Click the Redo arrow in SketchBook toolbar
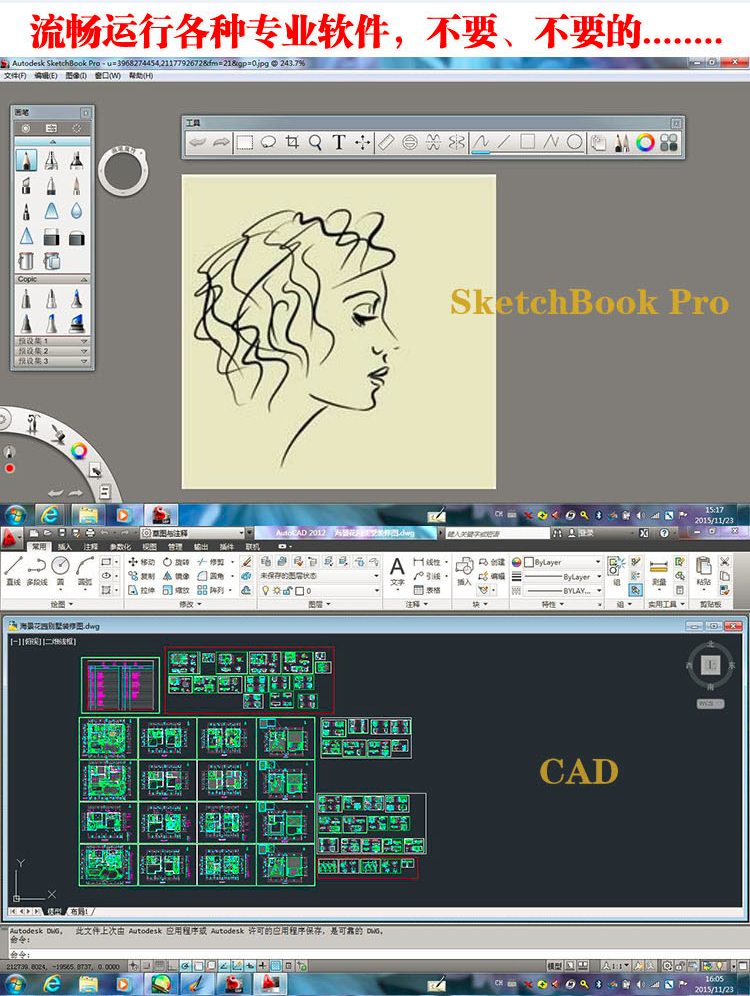This screenshot has width=750, height=996. pyautogui.click(x=220, y=142)
